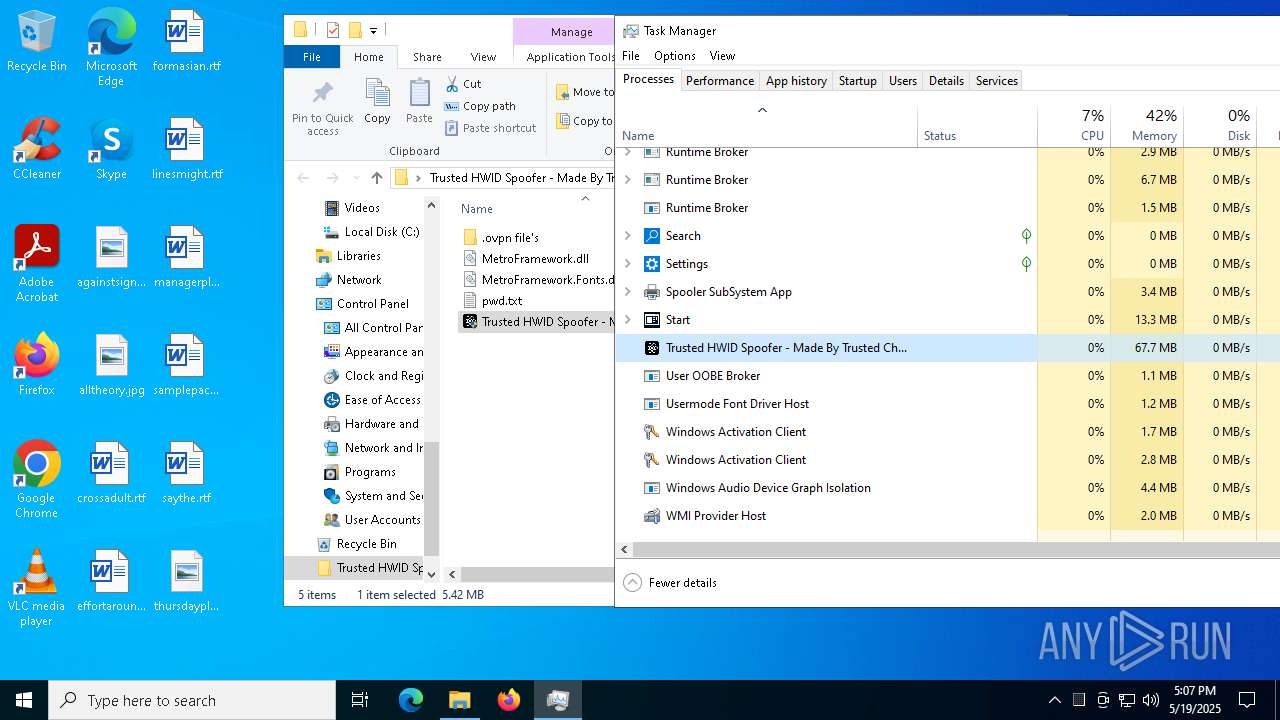The height and width of the screenshot is (720, 1280).
Task: Open Quick Access Toolbar customize dropdown
Action: point(373,31)
